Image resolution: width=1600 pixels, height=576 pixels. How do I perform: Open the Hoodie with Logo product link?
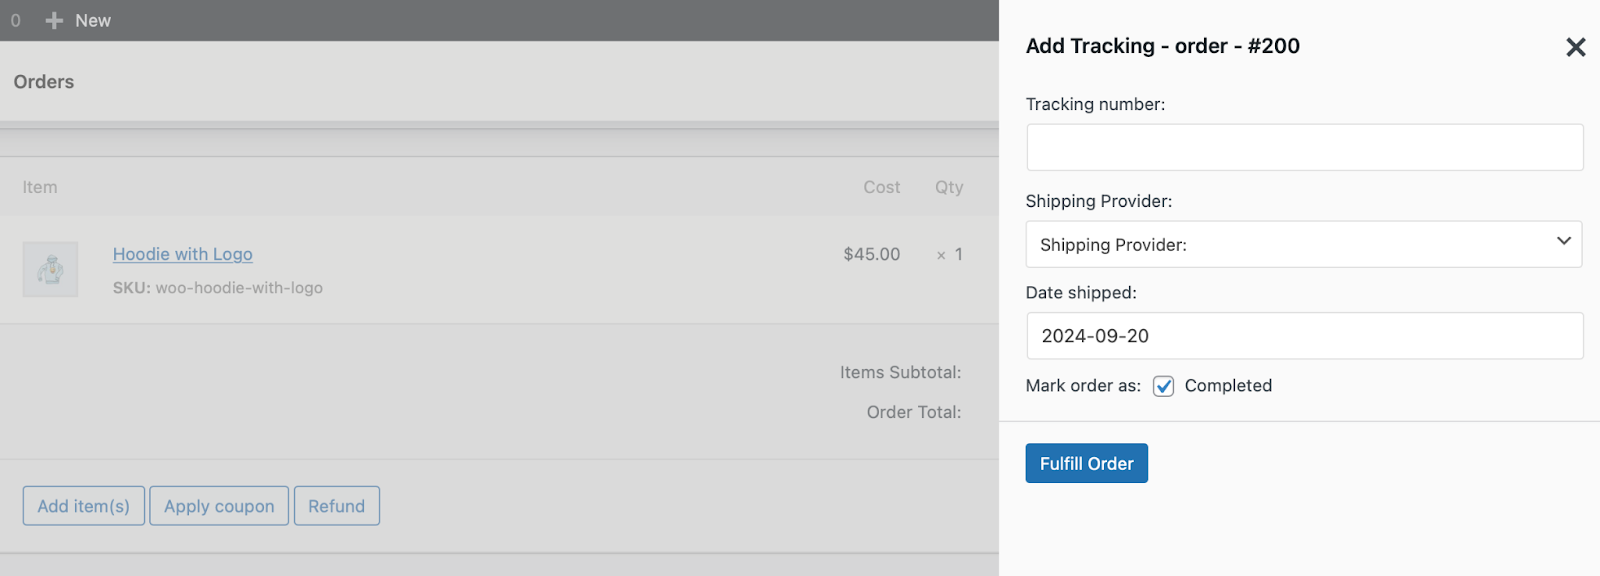pyautogui.click(x=183, y=254)
